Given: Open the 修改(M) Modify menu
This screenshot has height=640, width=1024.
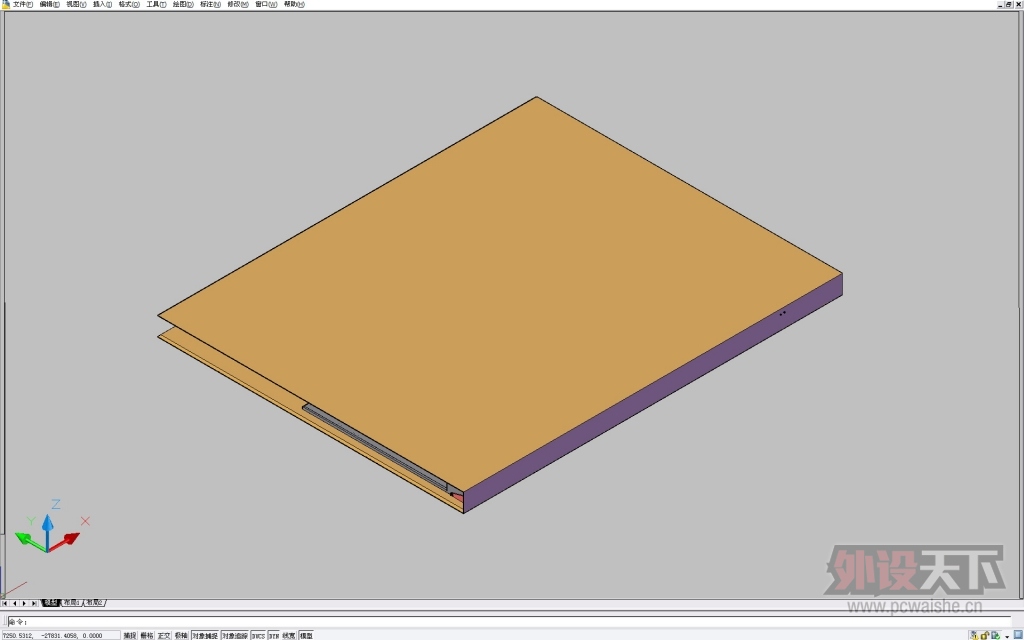Looking at the screenshot, I should coord(238,4).
